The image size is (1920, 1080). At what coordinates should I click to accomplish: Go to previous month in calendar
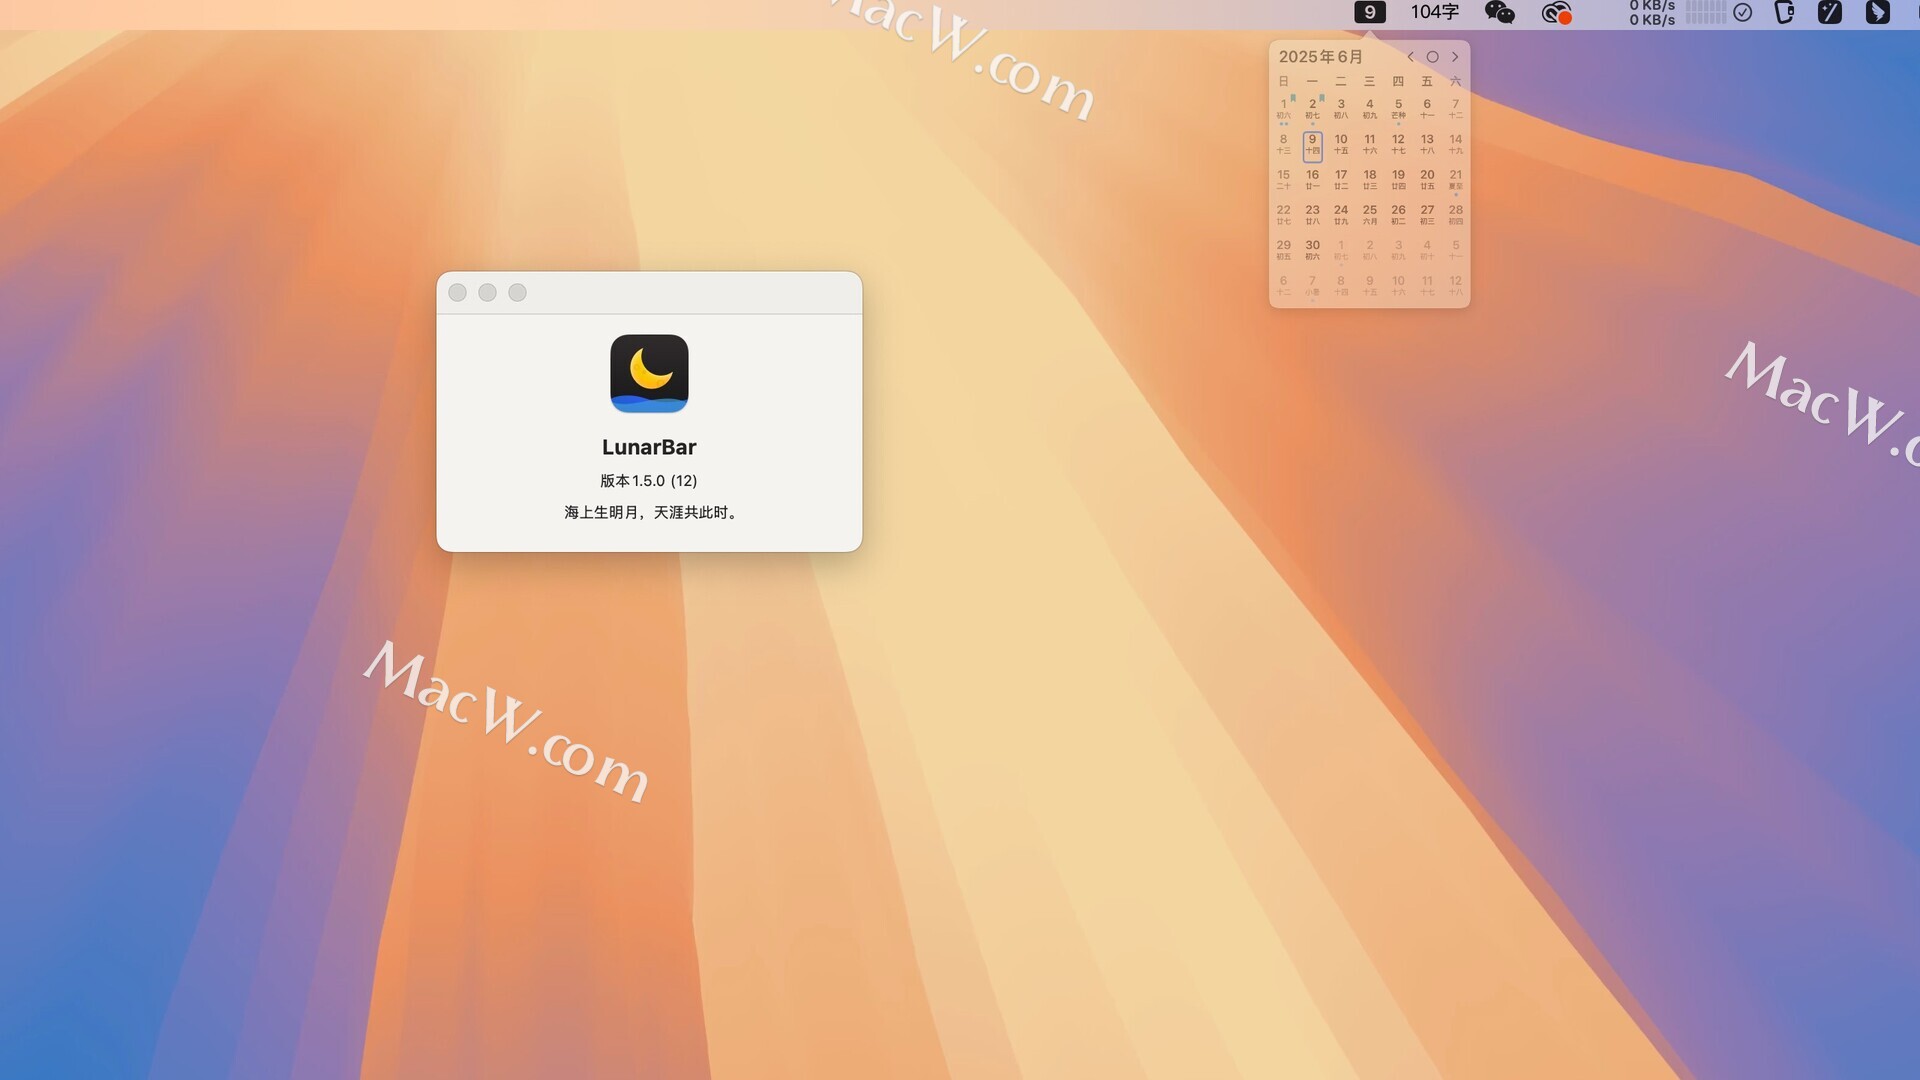tap(1410, 57)
